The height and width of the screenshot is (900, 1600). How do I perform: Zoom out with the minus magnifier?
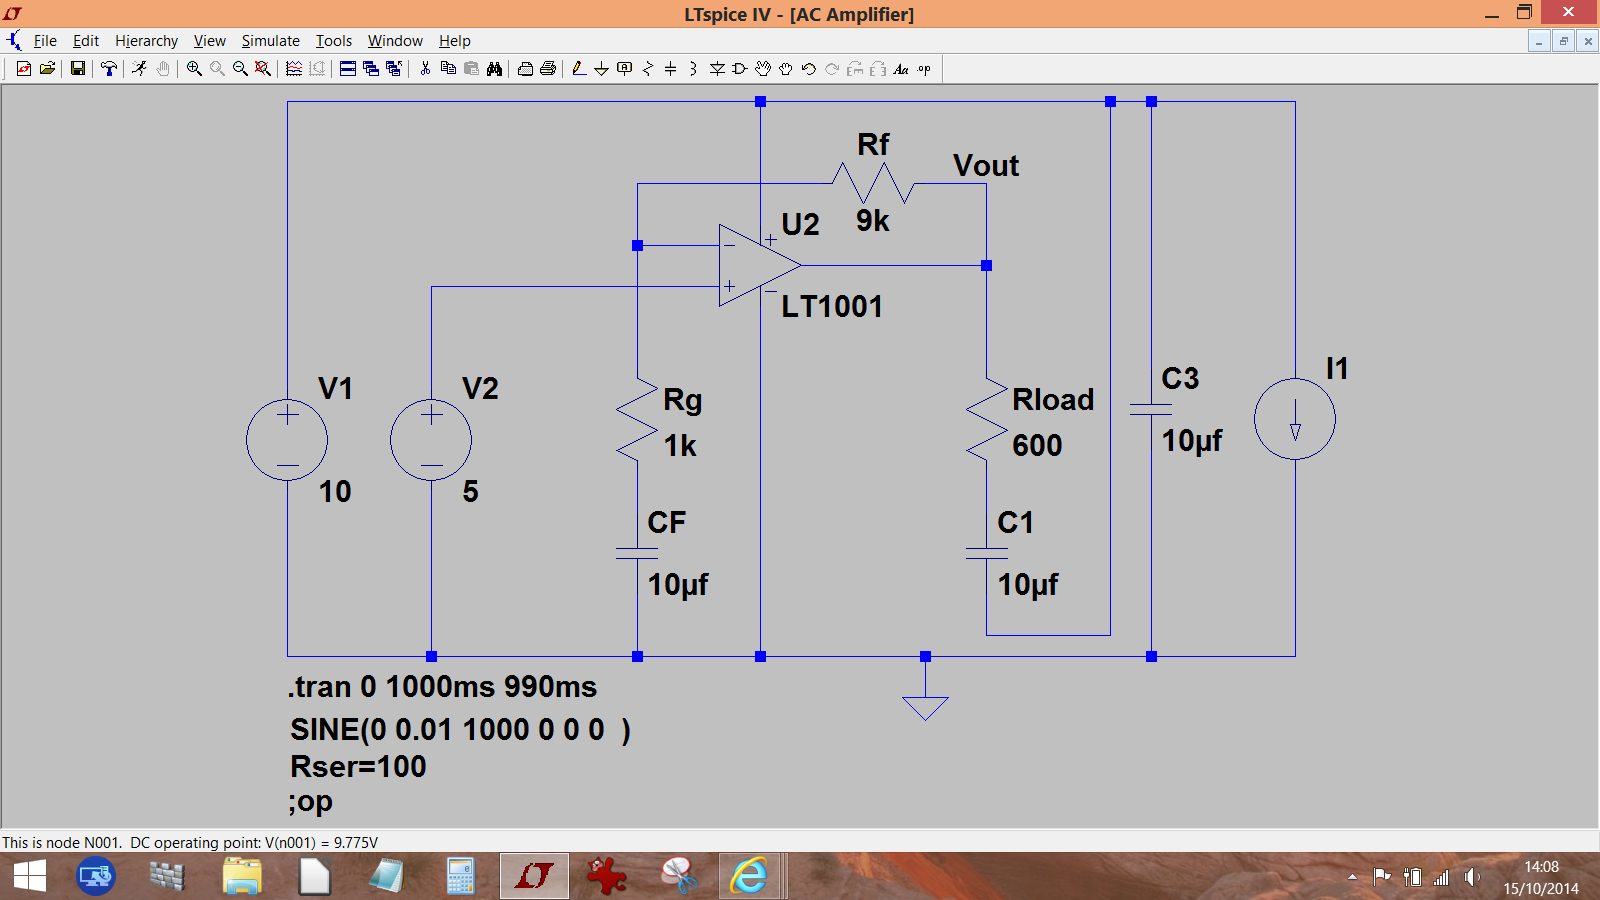point(240,69)
